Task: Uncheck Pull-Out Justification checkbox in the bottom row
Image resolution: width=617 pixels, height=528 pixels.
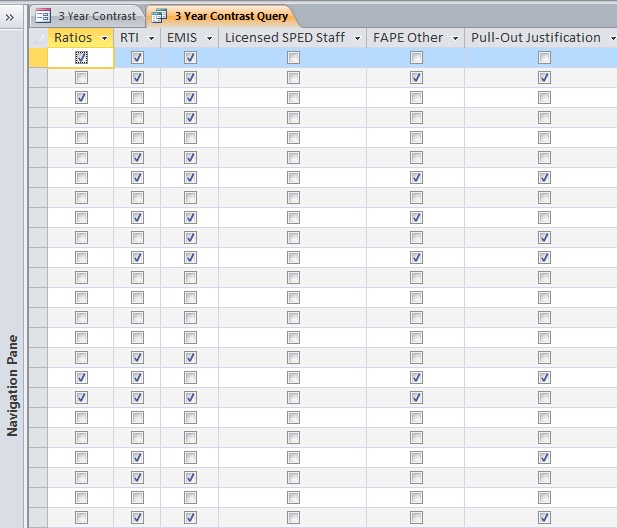Action: pyautogui.click(x=544, y=517)
